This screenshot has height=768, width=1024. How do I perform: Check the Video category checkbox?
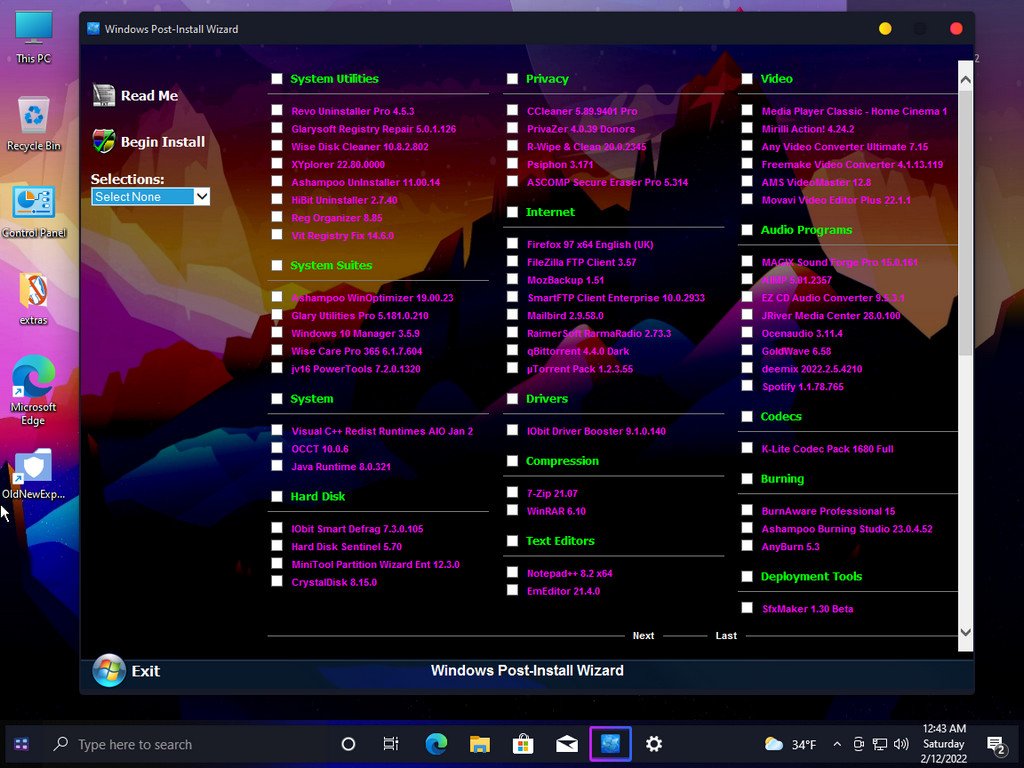click(x=747, y=78)
